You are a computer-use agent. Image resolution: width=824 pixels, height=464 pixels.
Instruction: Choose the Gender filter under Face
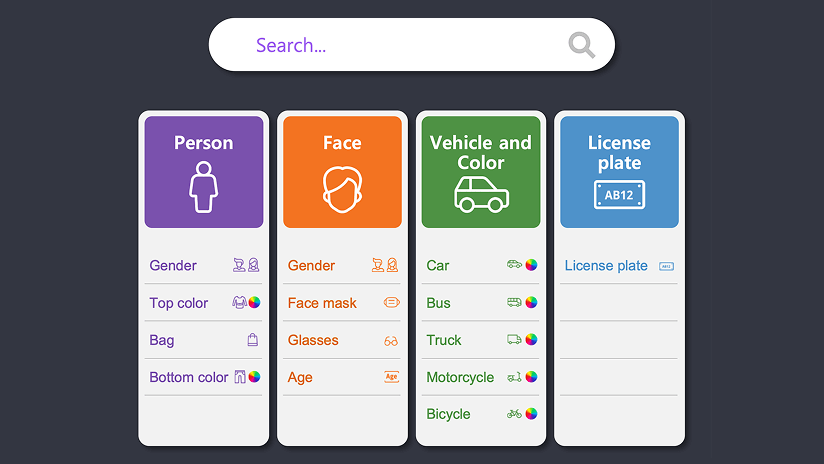tap(312, 265)
